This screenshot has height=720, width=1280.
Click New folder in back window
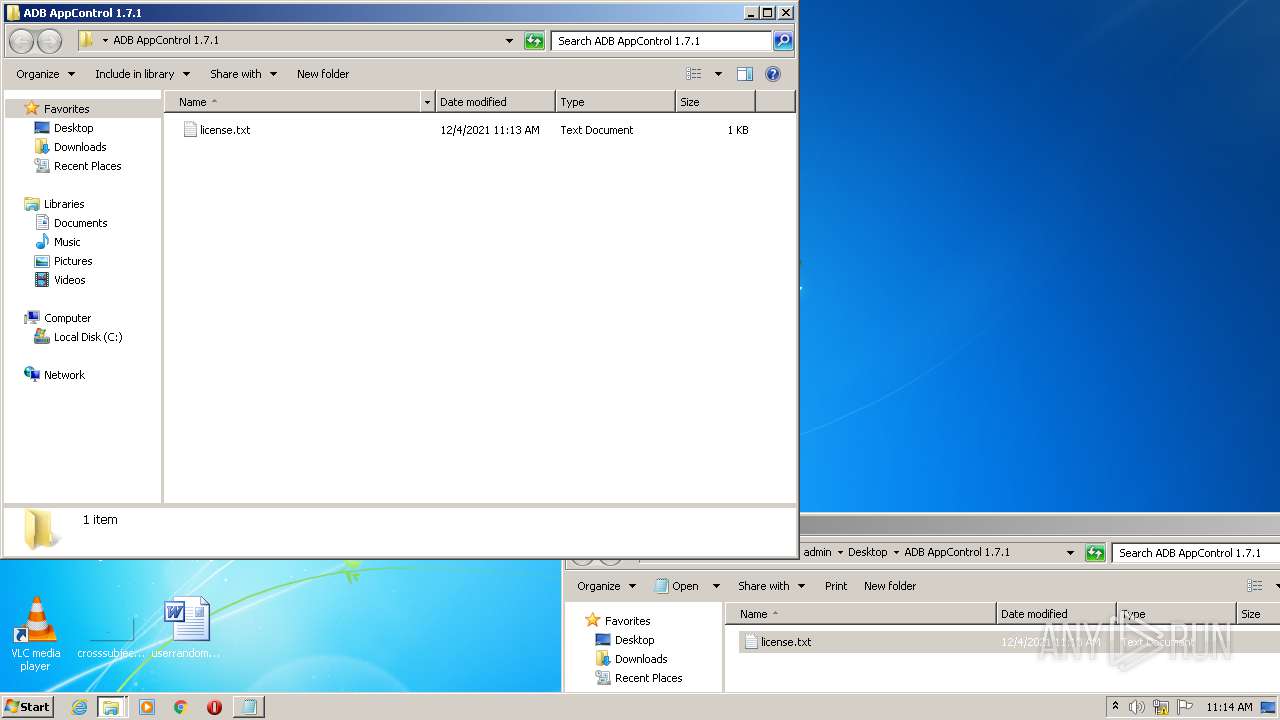pyautogui.click(x=890, y=586)
